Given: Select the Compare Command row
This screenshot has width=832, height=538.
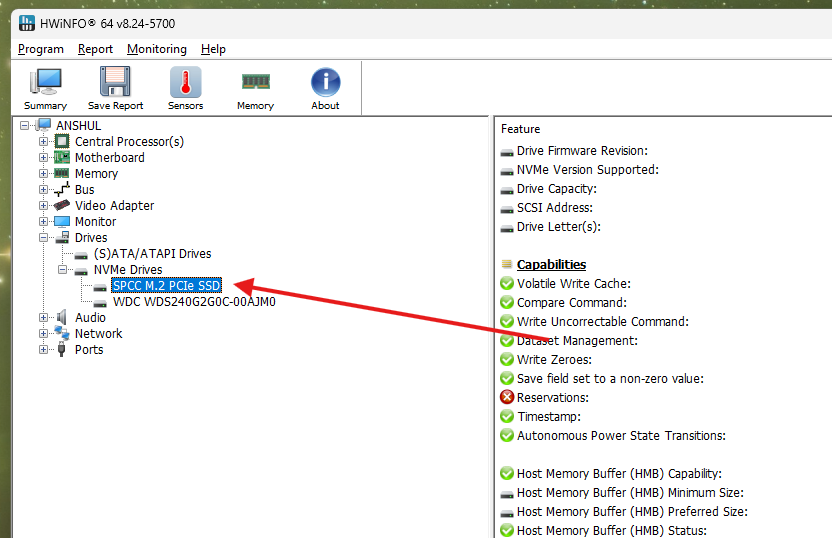Looking at the screenshot, I should click(x=572, y=302).
